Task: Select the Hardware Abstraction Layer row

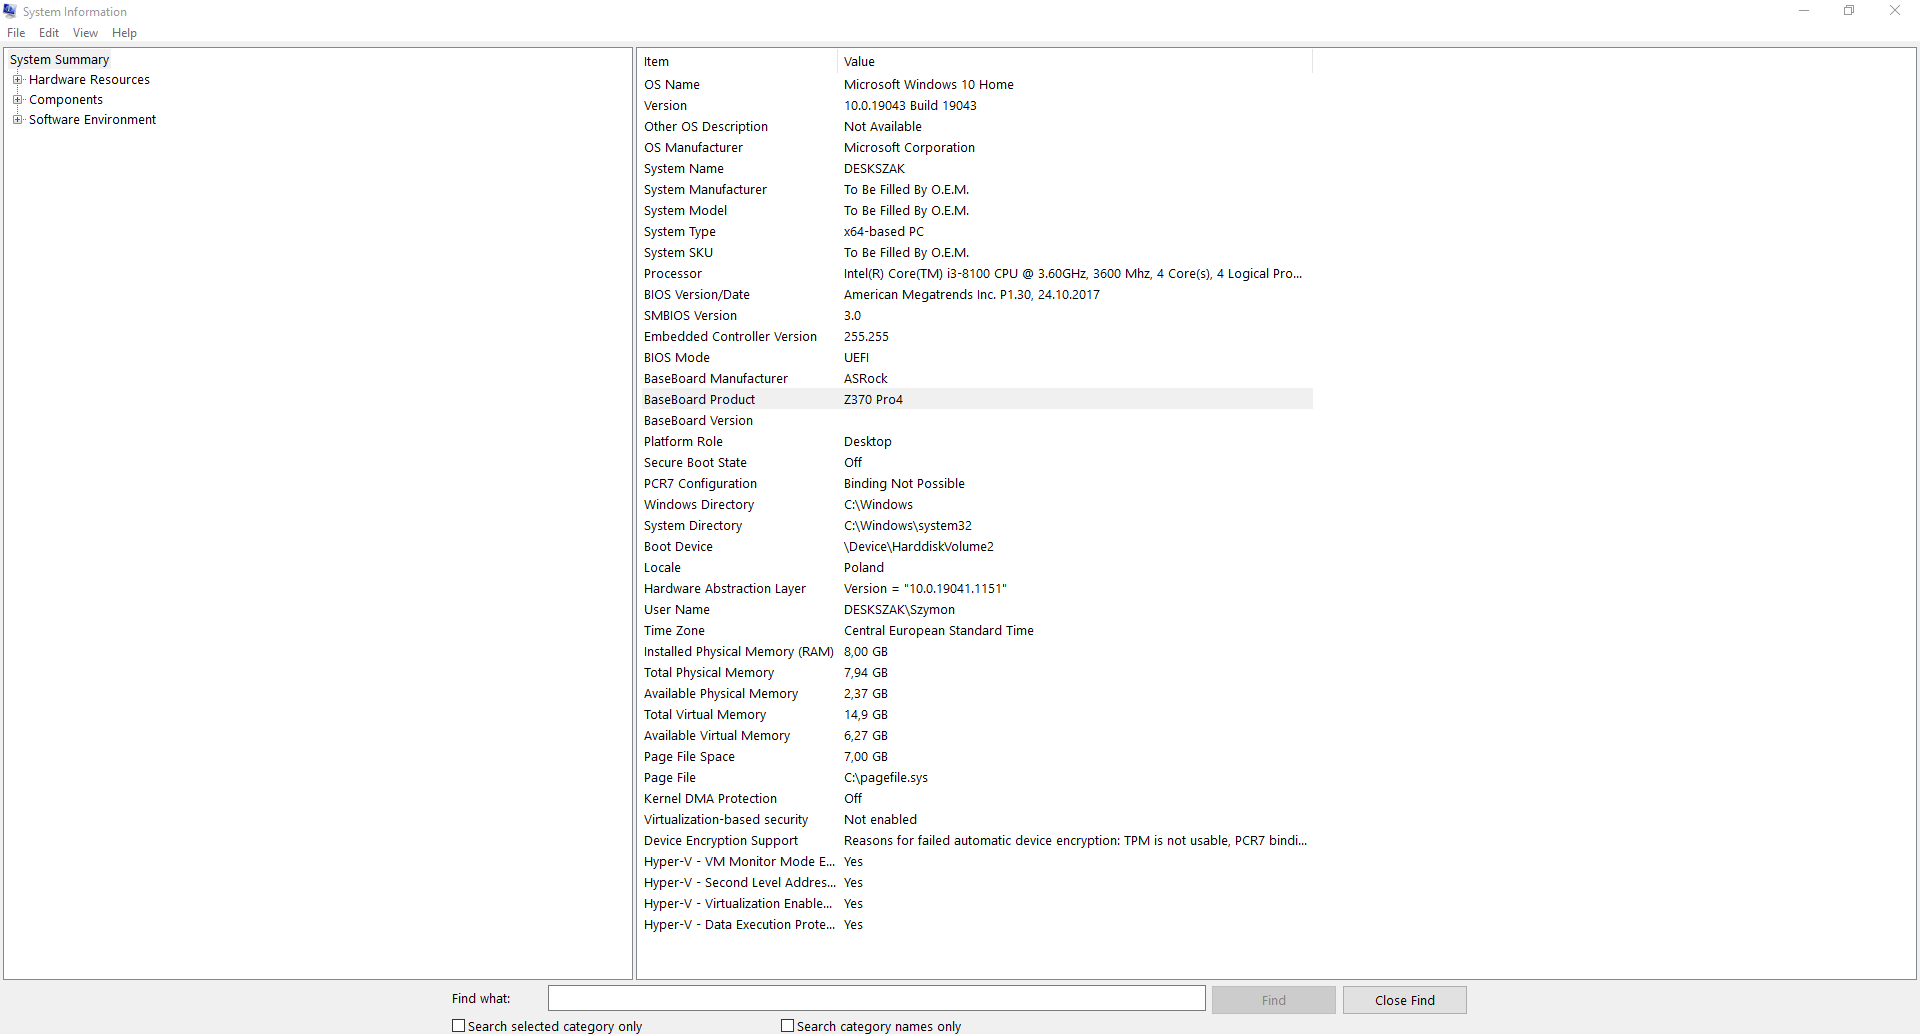Action: pyautogui.click(x=975, y=589)
